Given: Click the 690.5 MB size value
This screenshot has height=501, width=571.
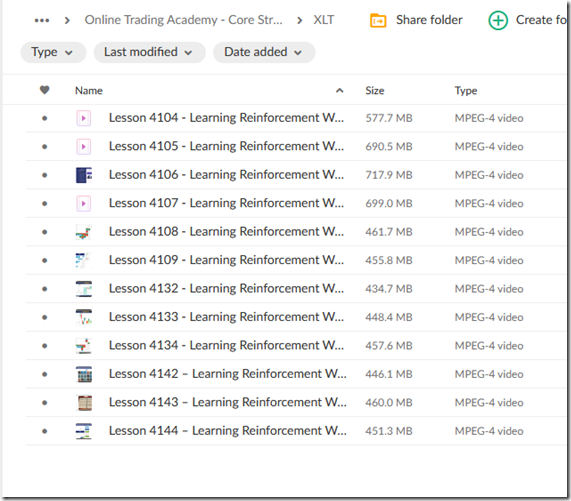Looking at the screenshot, I should tap(389, 147).
